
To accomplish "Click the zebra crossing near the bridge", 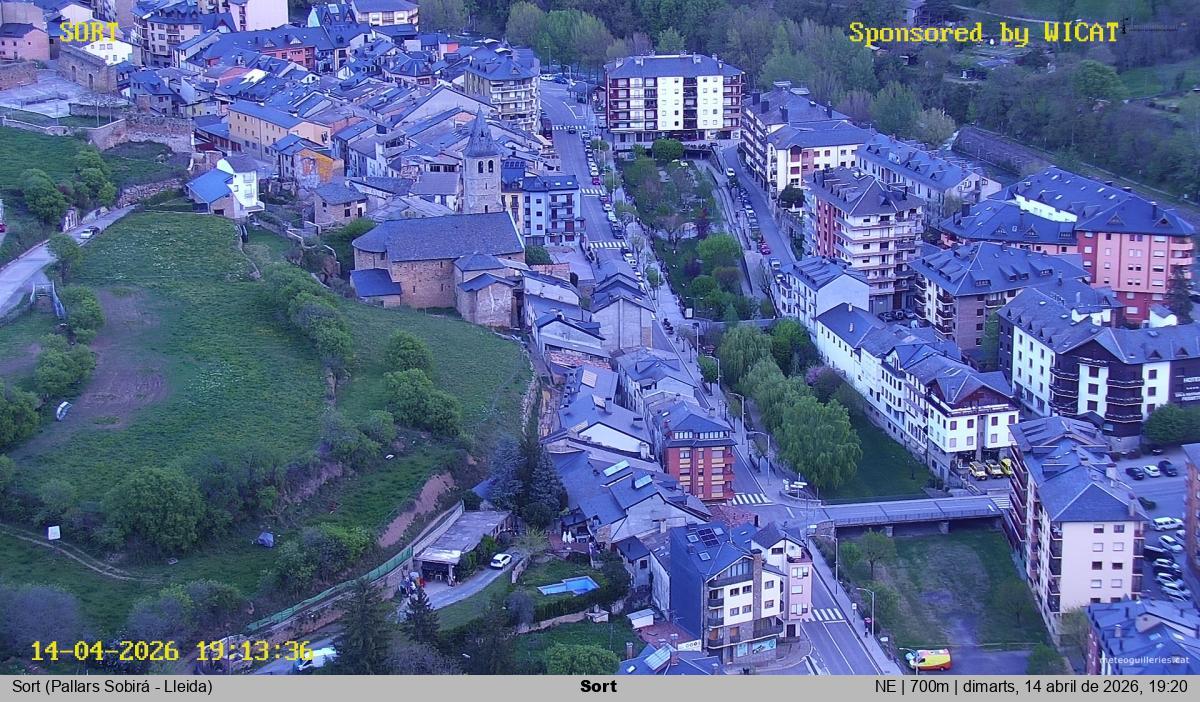I will click(750, 498).
